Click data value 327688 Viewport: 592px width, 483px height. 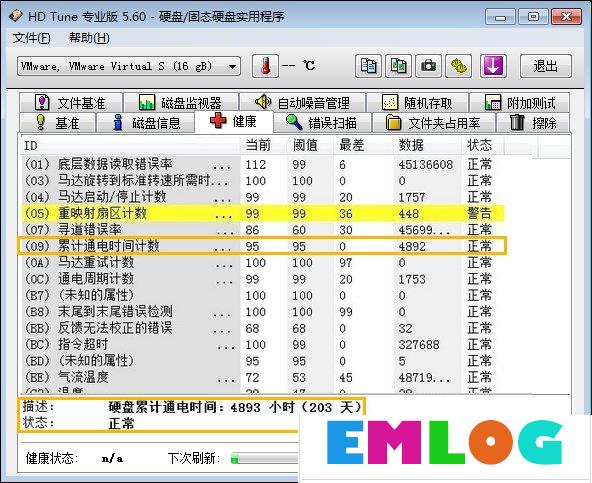(419, 345)
